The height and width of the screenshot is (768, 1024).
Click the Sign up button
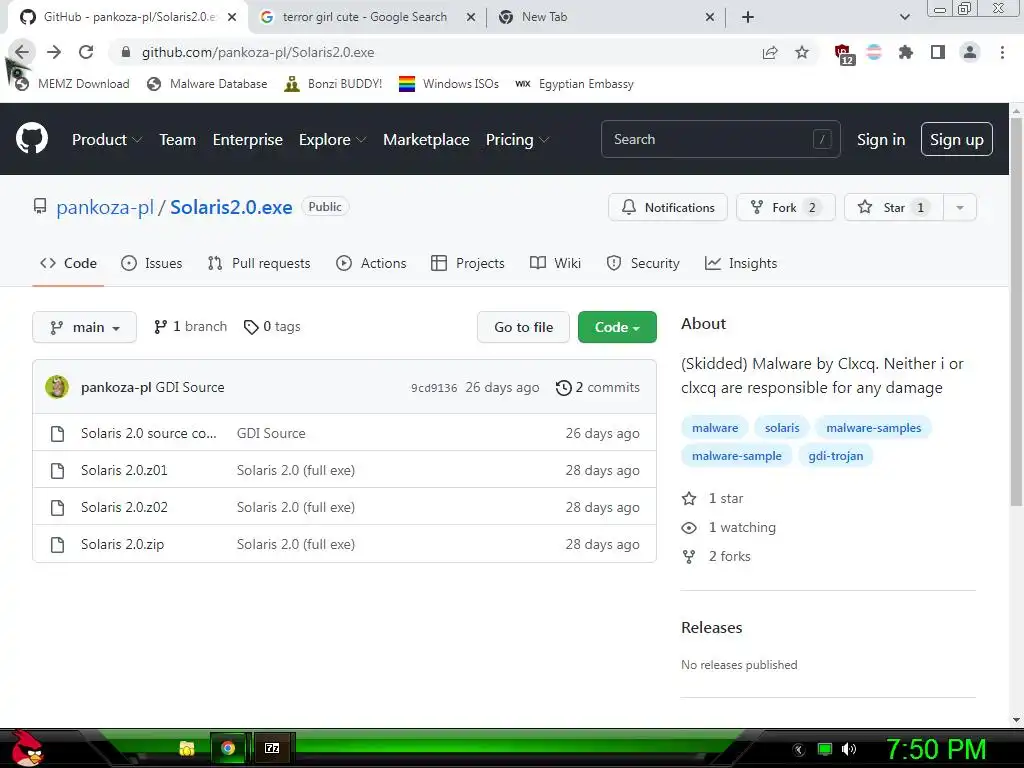click(x=957, y=140)
